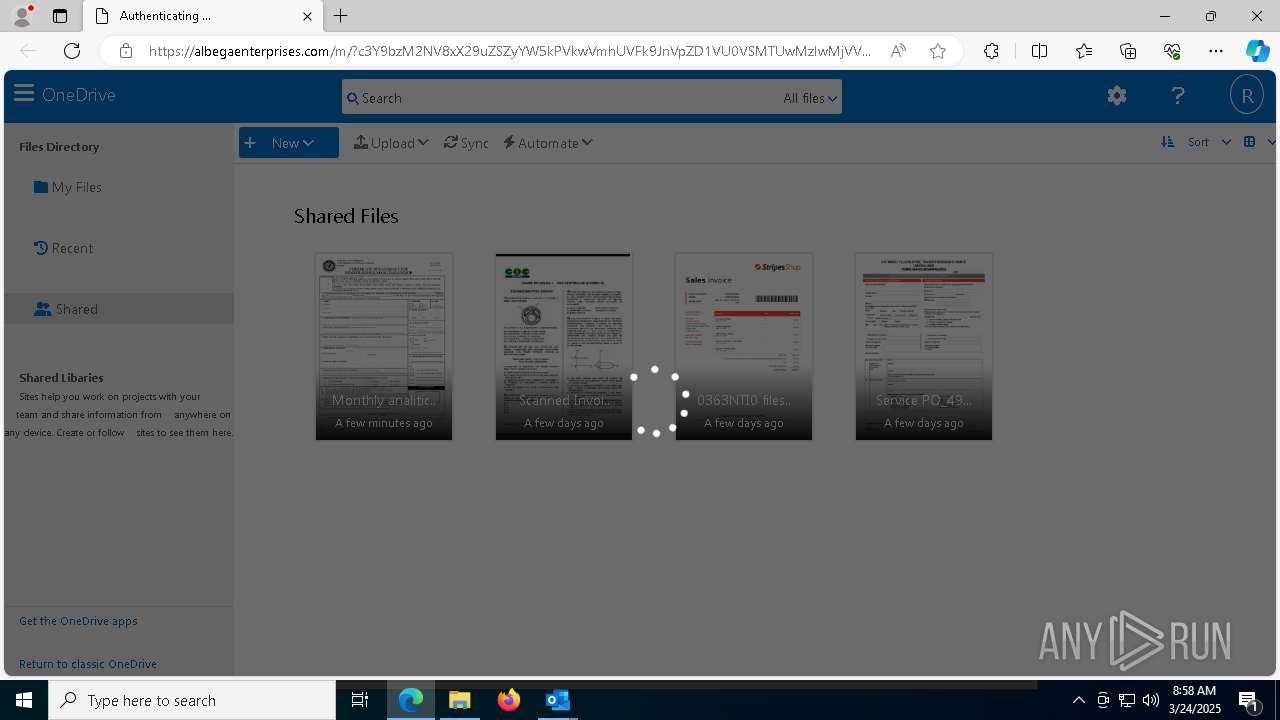Click the OneDrive header title

click(x=79, y=95)
